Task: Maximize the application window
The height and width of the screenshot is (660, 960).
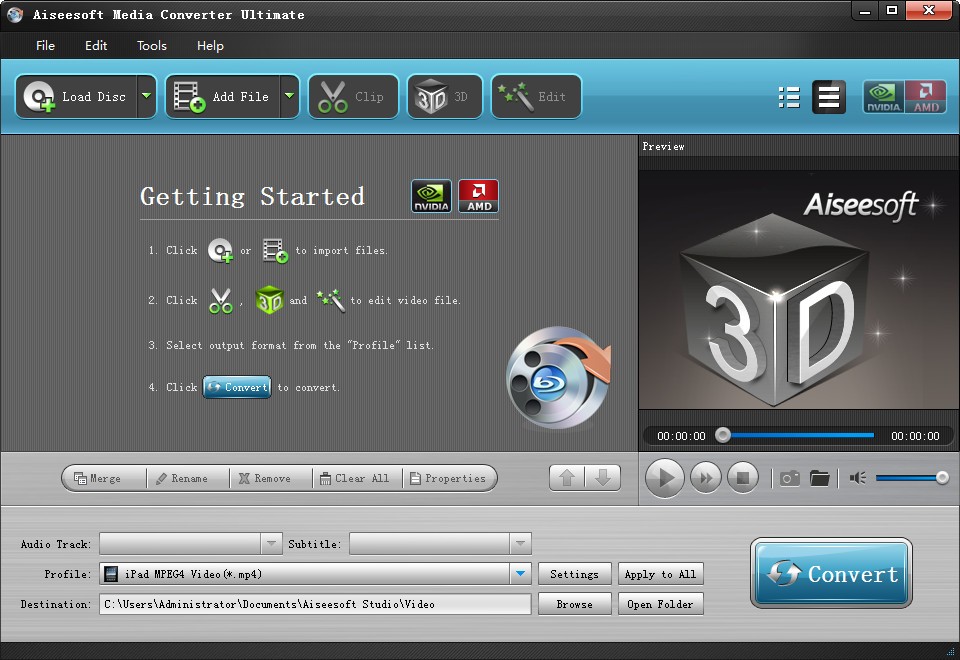Action: (x=892, y=11)
